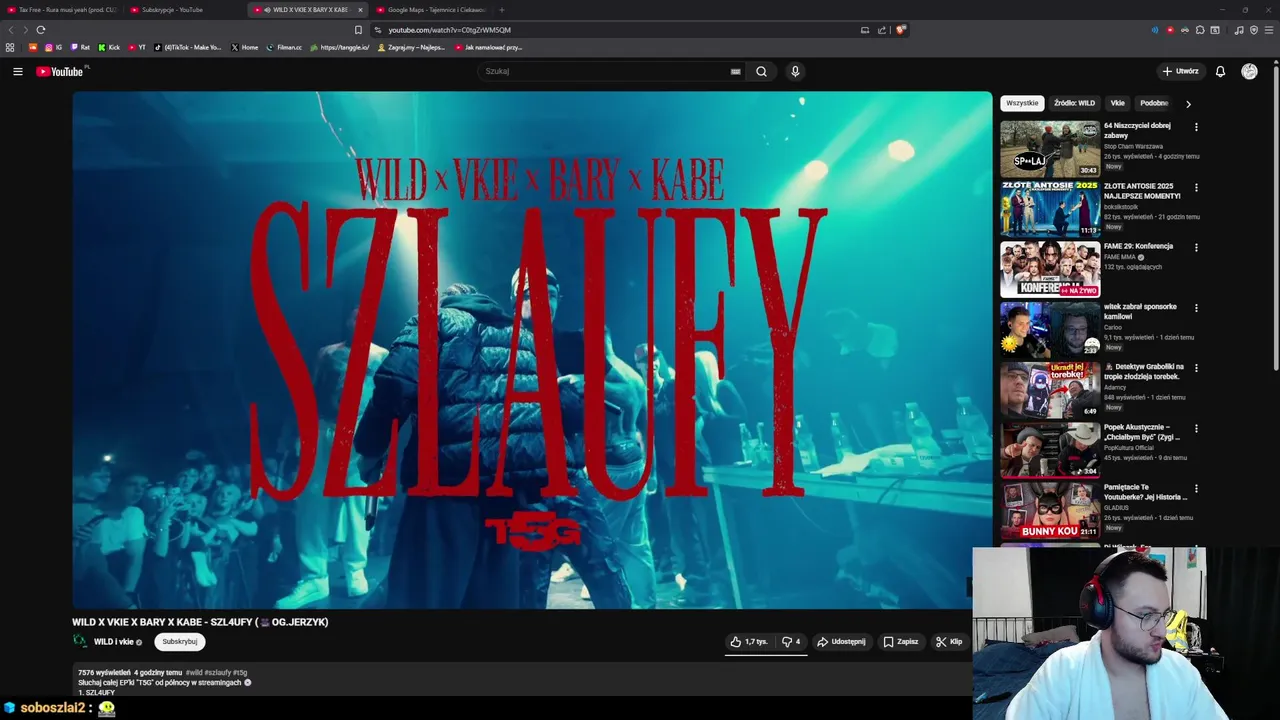Save the video with Zapisz

pyautogui.click(x=900, y=642)
